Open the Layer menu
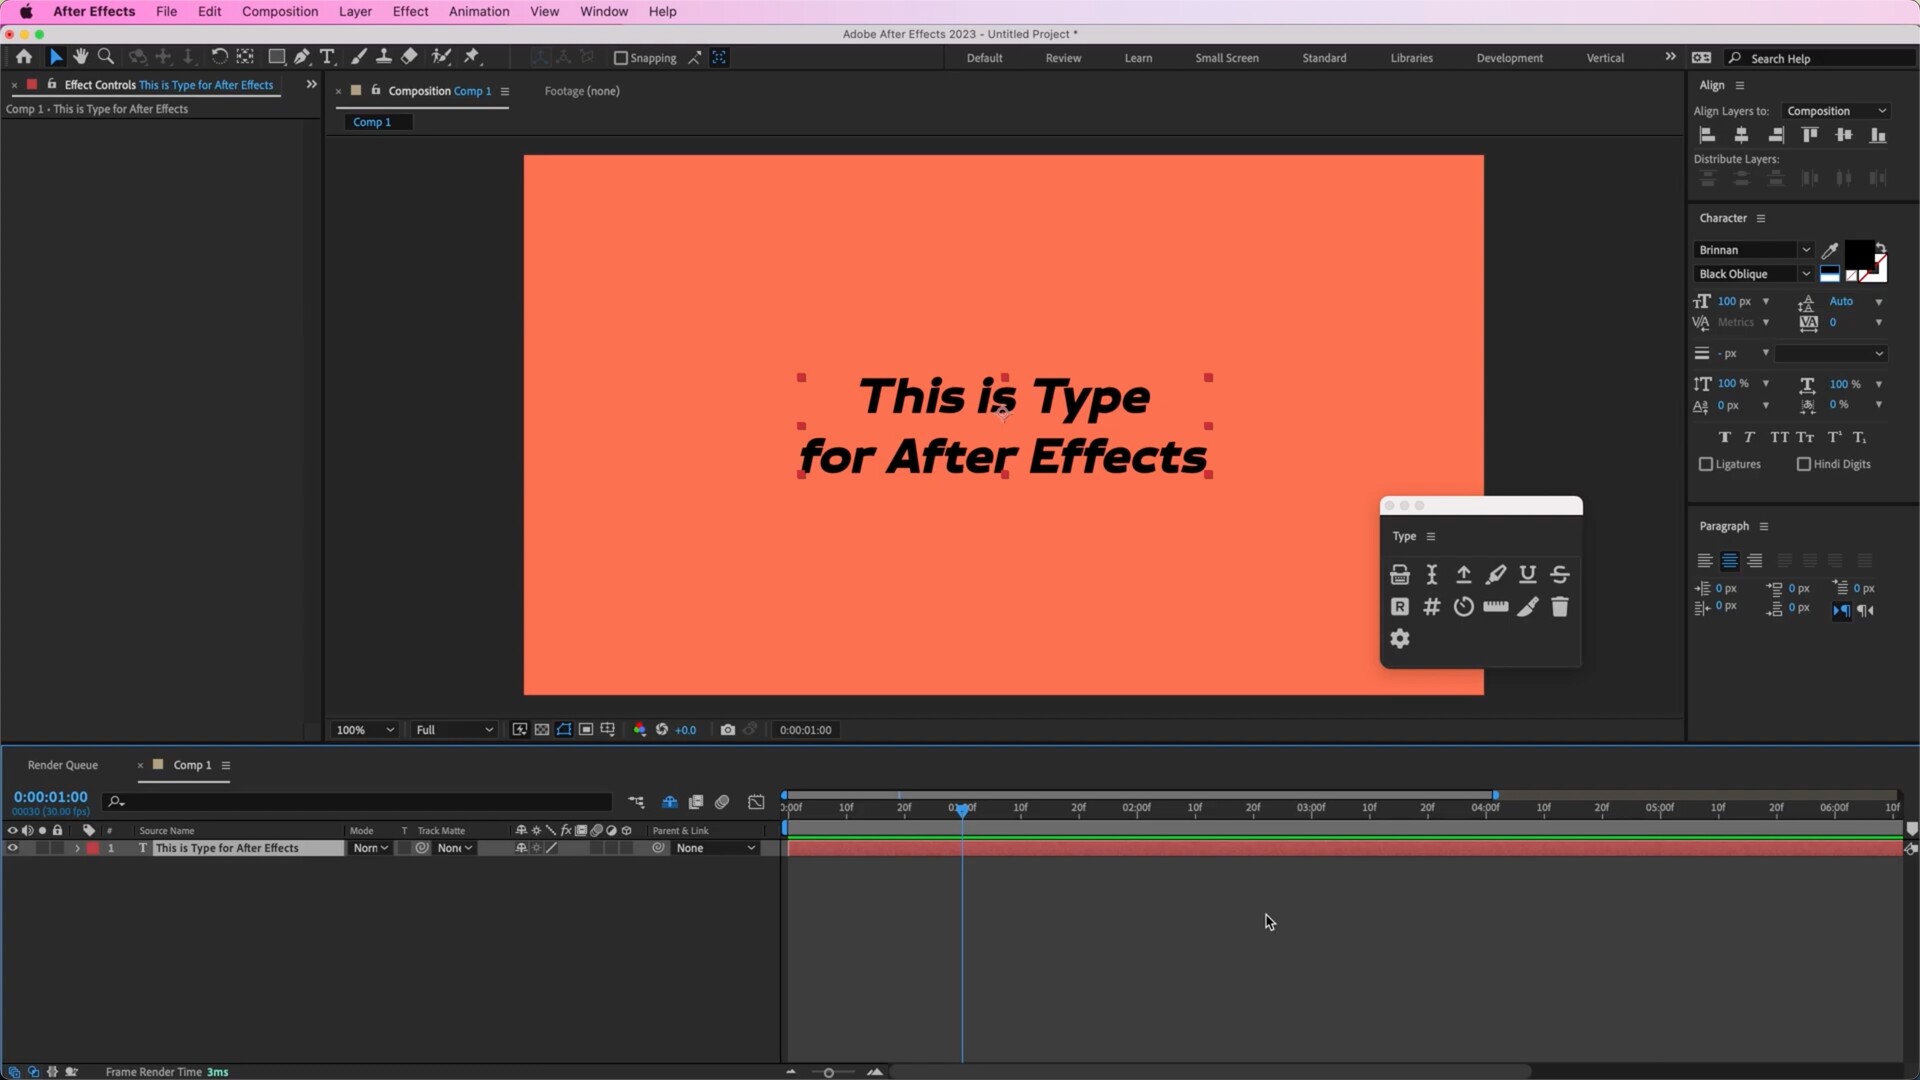The width and height of the screenshot is (1920, 1080). [x=355, y=11]
